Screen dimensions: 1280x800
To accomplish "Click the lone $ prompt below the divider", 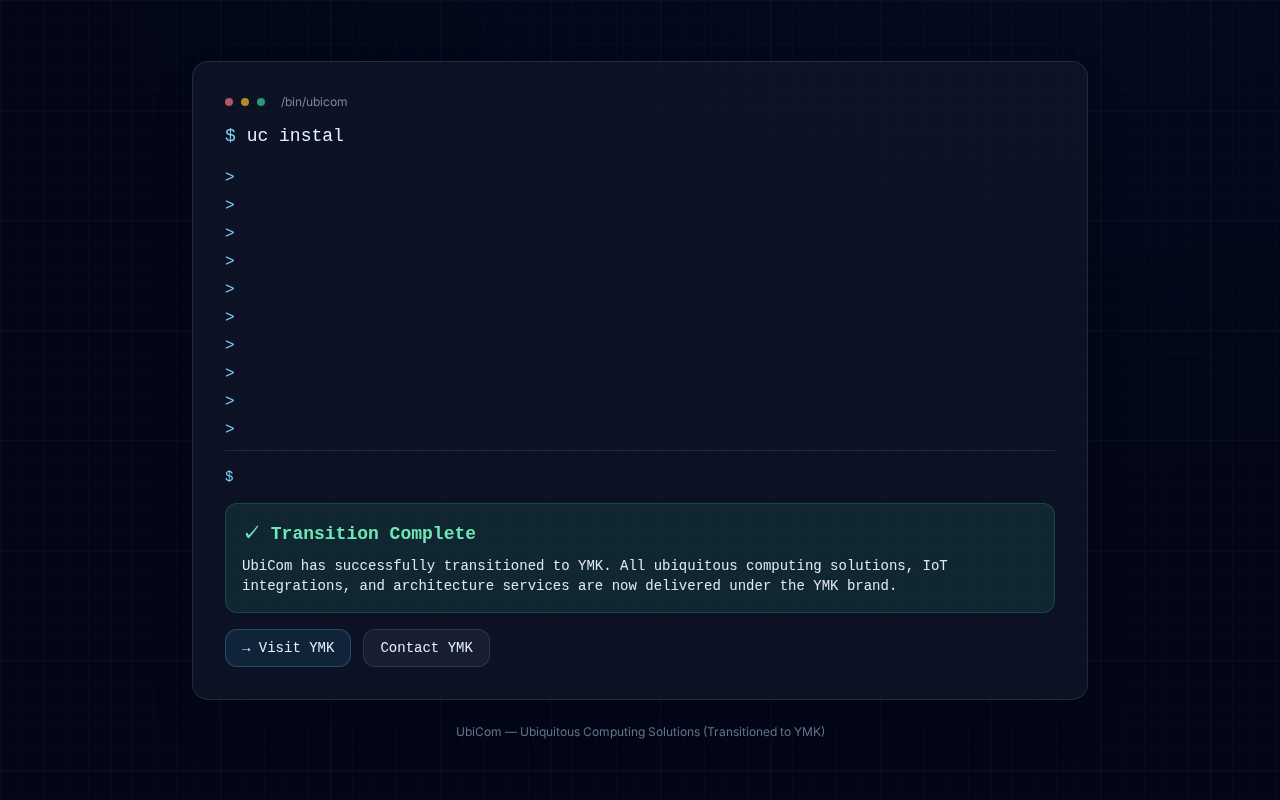I will point(229,477).
